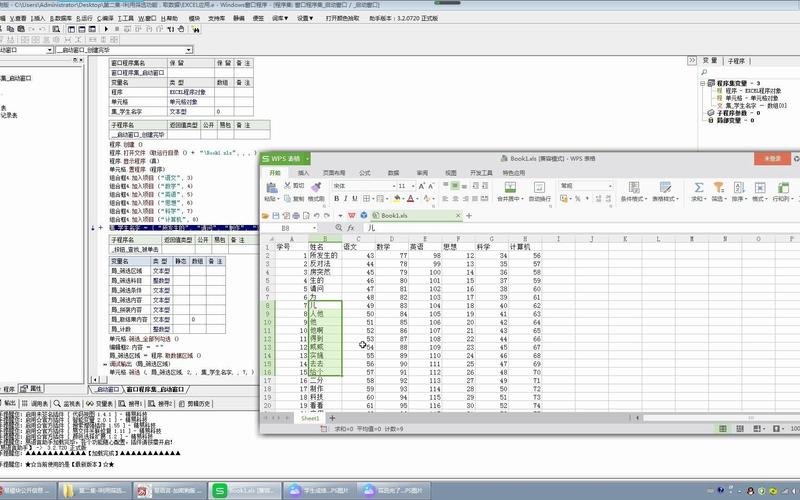Click the Page Layout view icon in WPS status bar
The width and height of the screenshot is (800, 500).
(x=740, y=429)
